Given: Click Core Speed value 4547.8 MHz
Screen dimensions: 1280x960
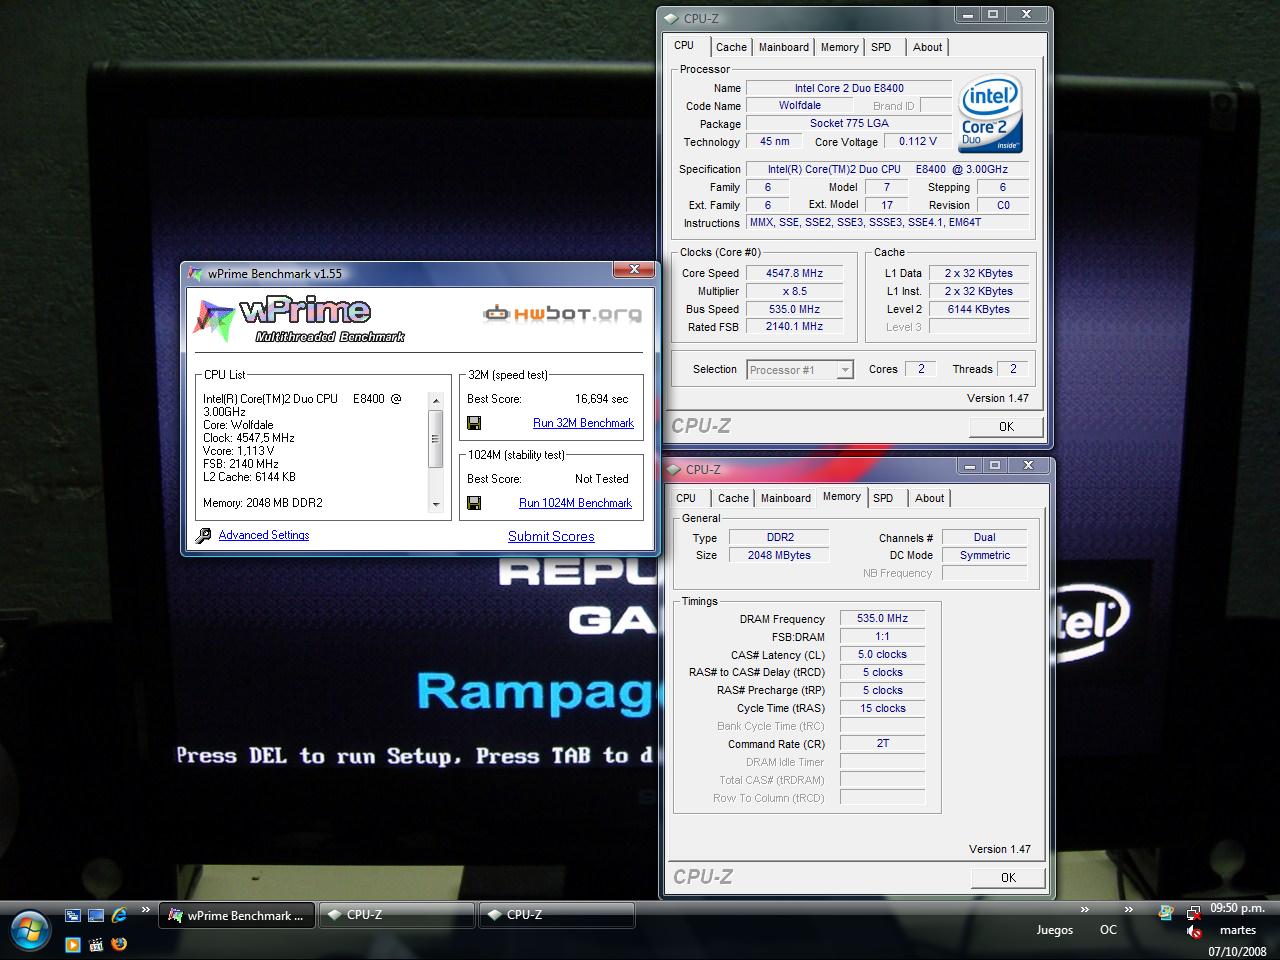Looking at the screenshot, I should [795, 273].
